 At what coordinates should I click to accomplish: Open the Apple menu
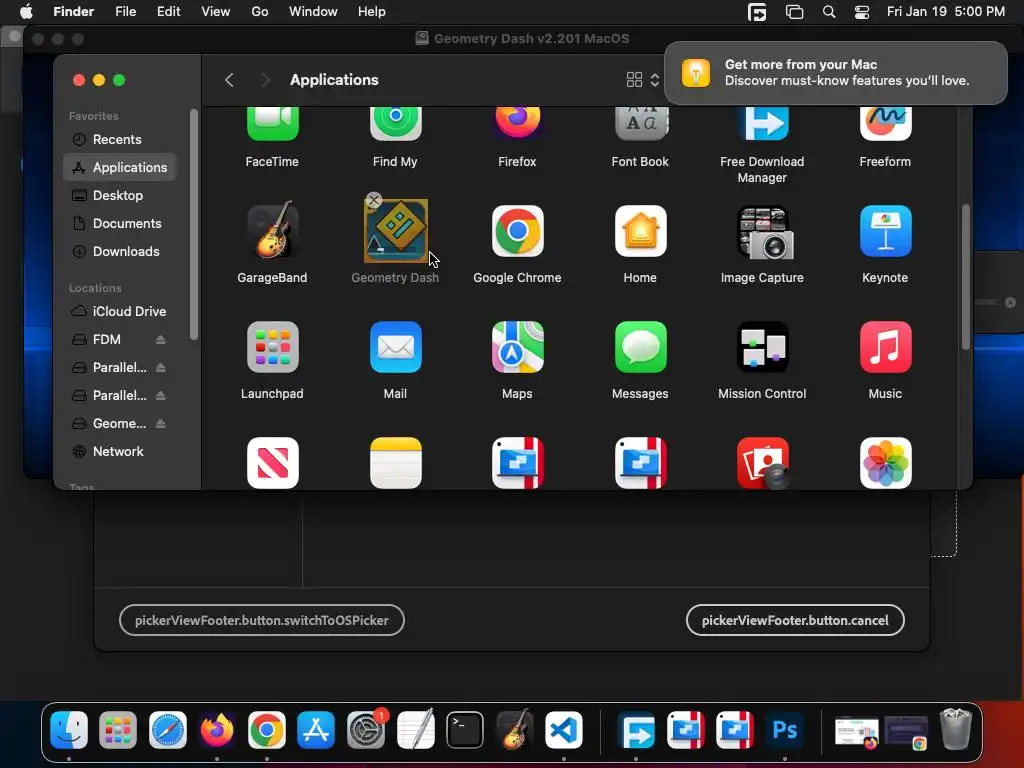click(x=26, y=12)
